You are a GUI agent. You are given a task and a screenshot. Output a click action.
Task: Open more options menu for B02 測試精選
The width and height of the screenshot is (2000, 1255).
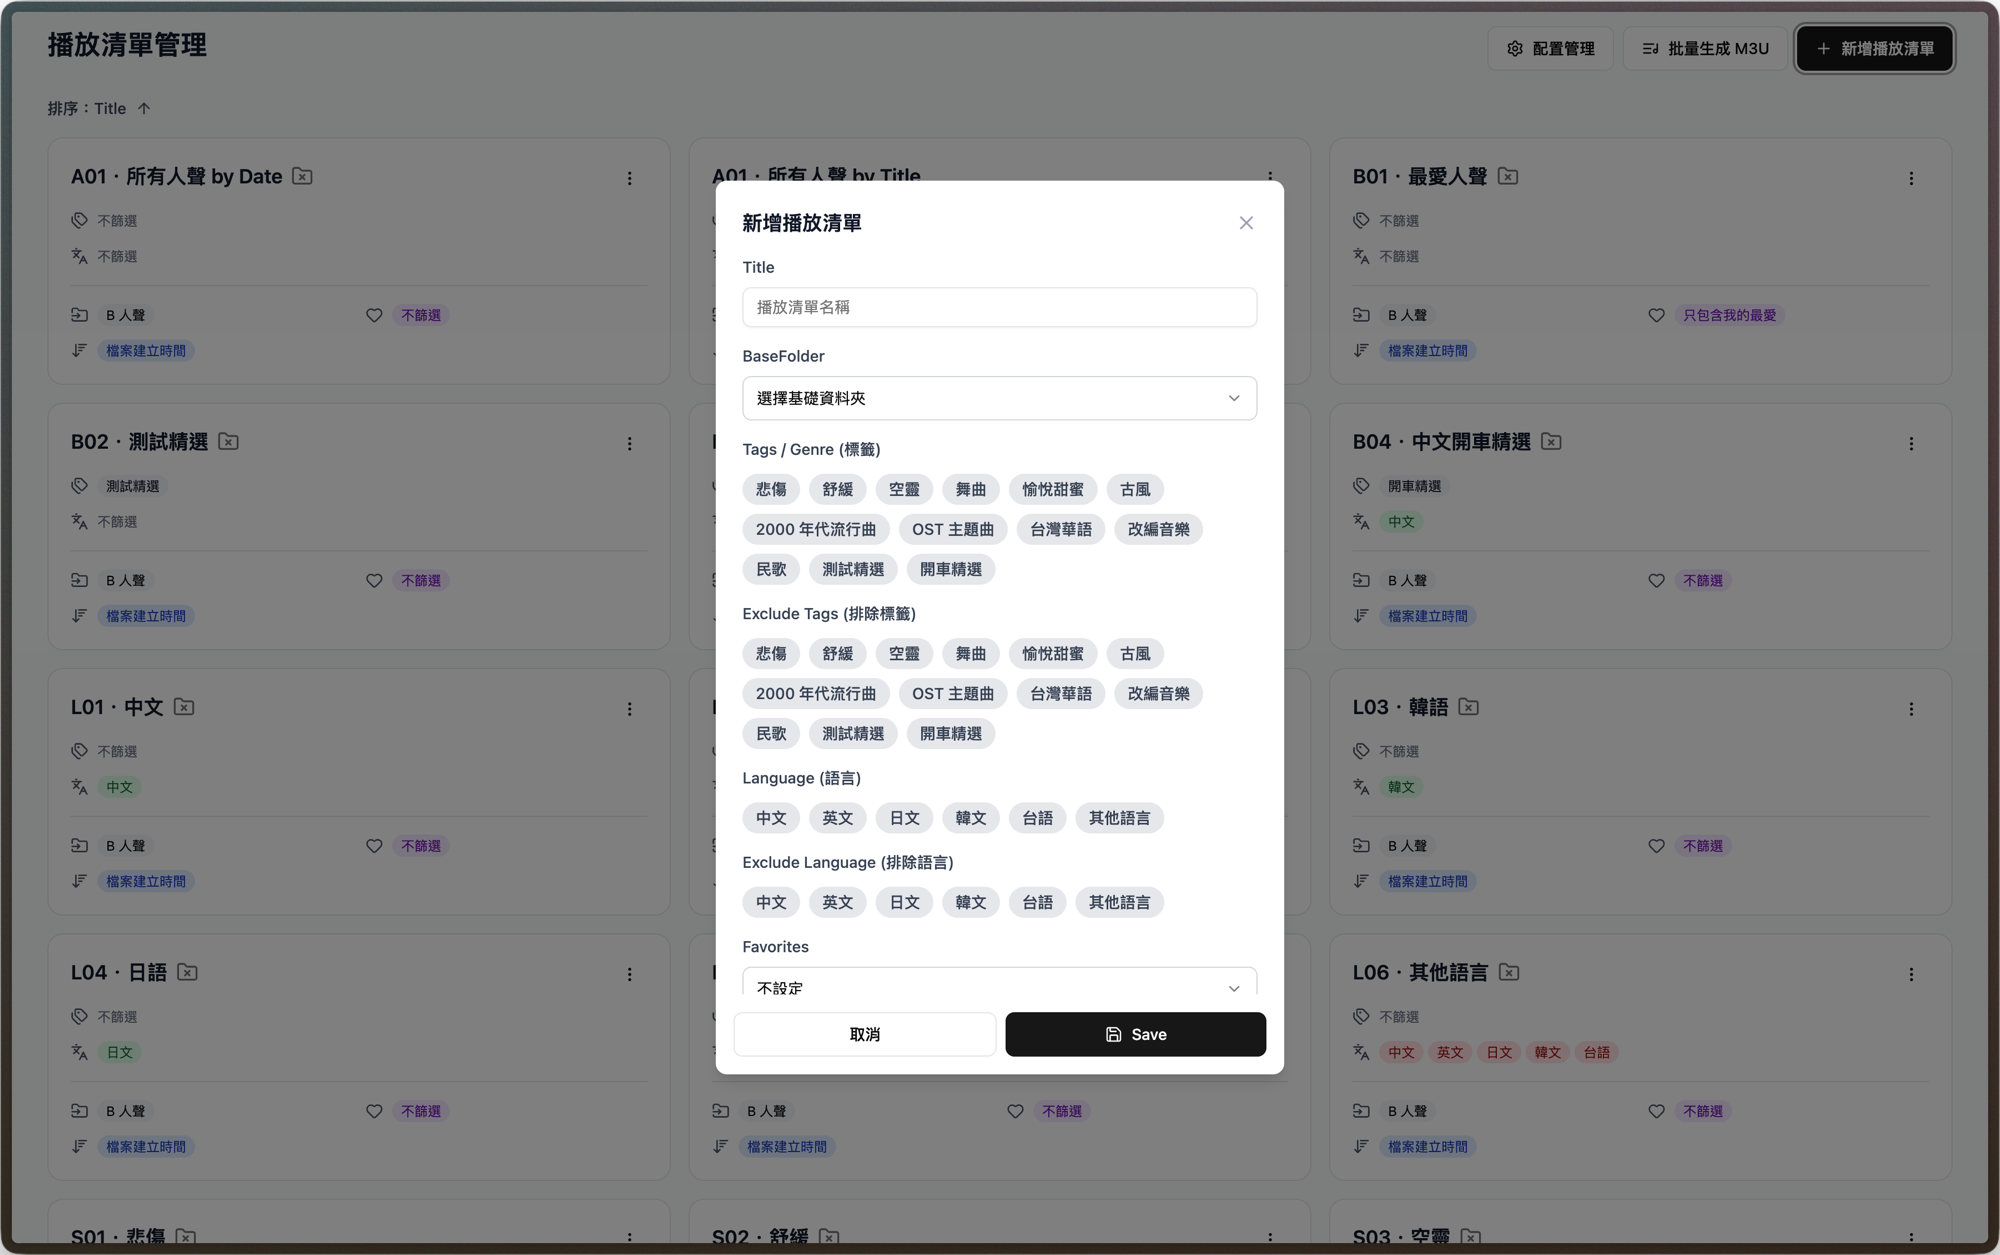tap(629, 443)
